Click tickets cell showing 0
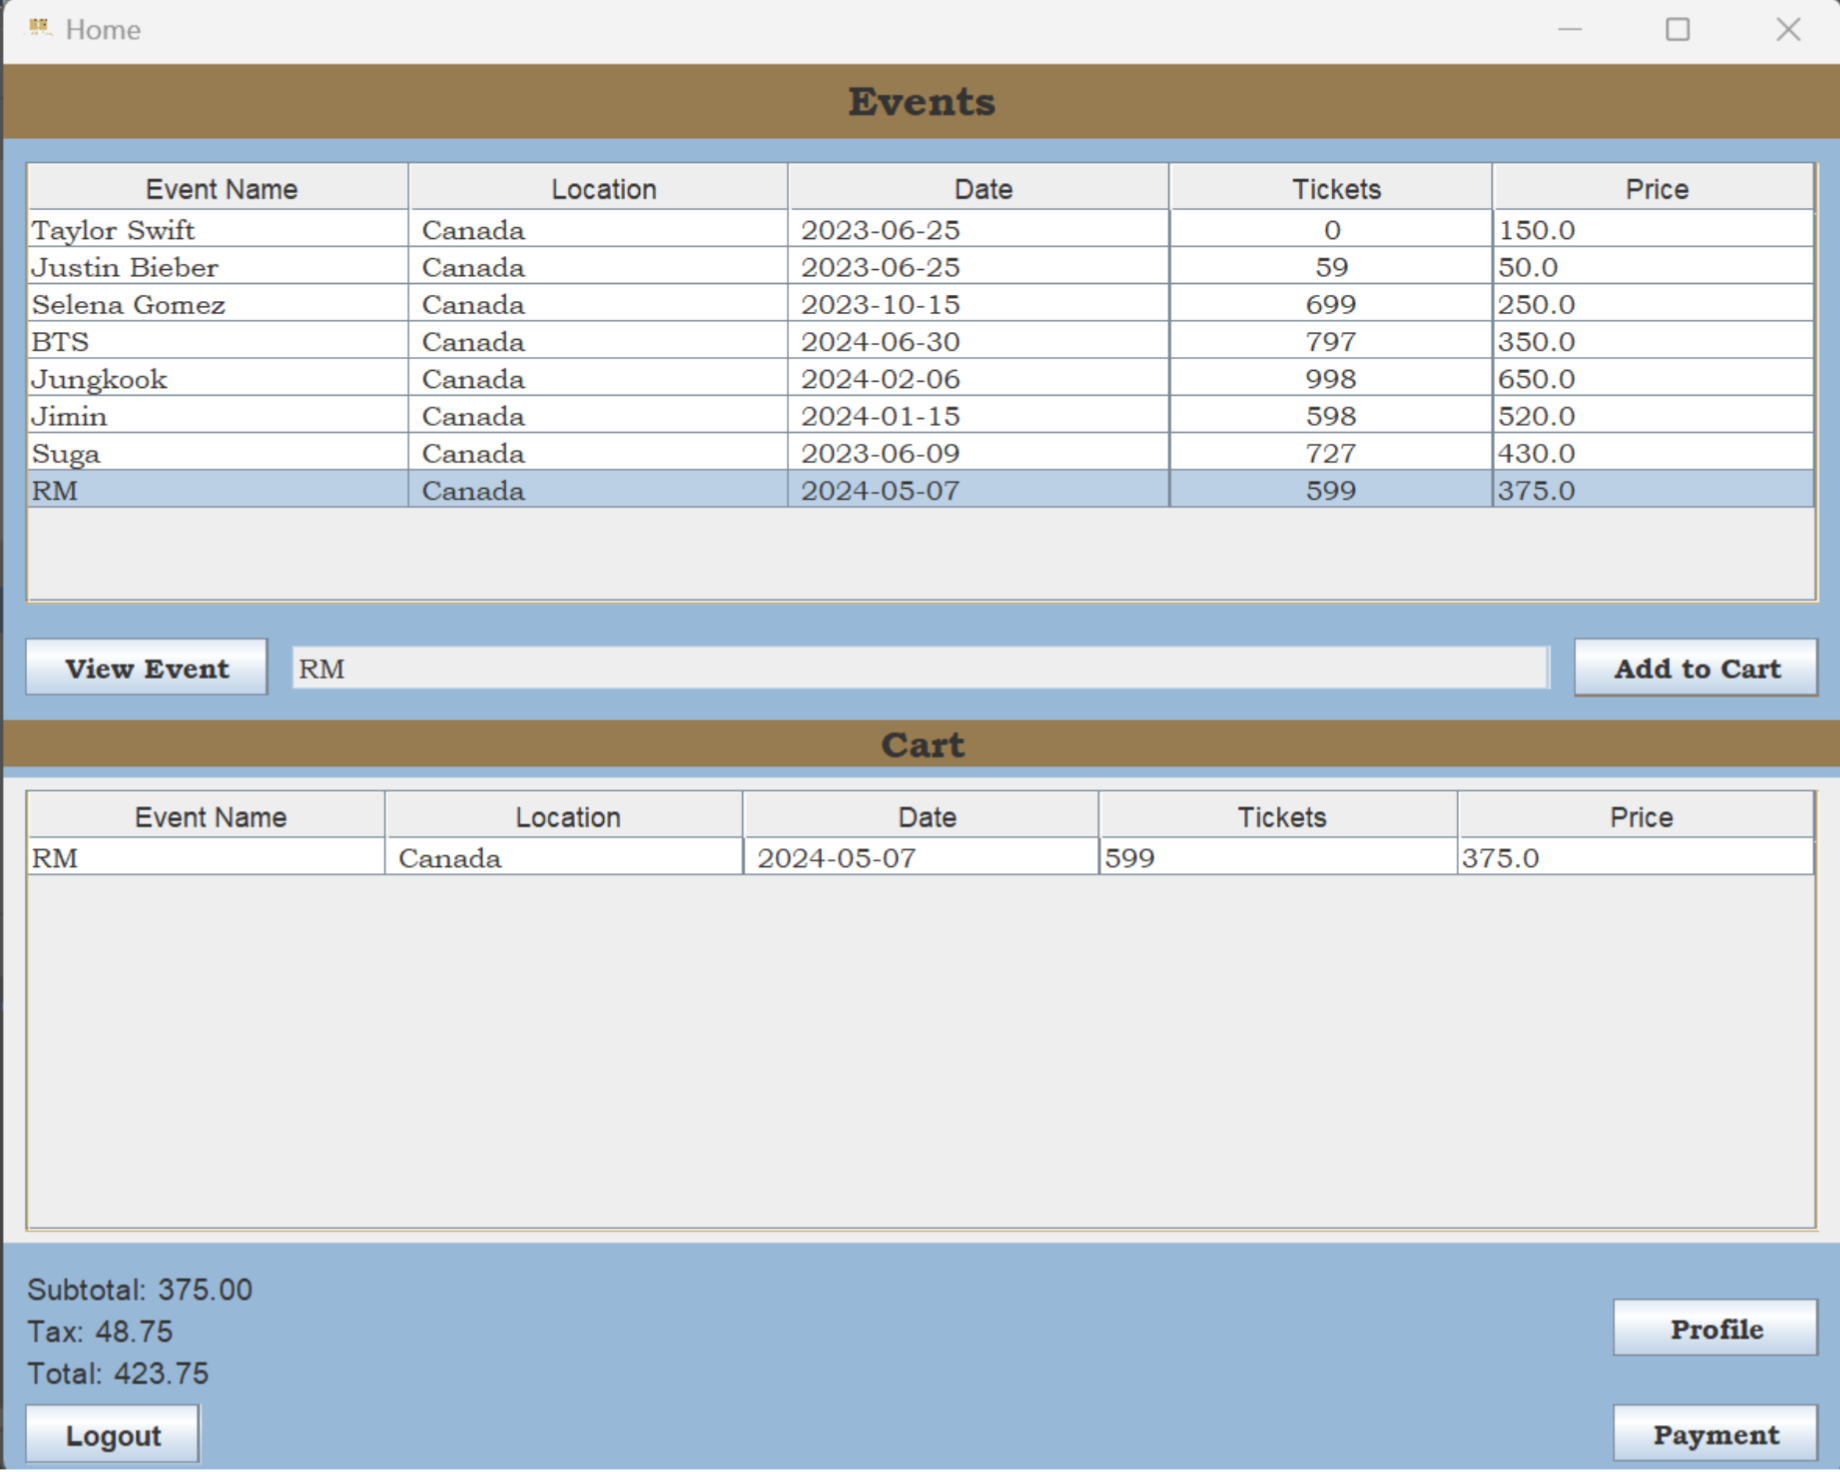The height and width of the screenshot is (1472, 1840). 1331,229
